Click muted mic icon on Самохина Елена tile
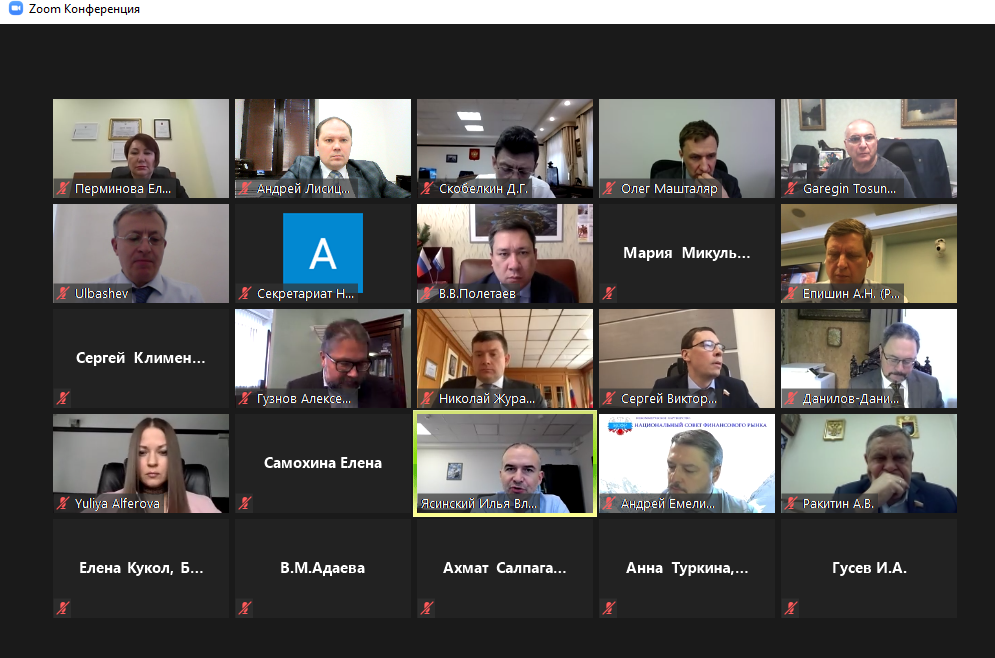 pyautogui.click(x=245, y=503)
